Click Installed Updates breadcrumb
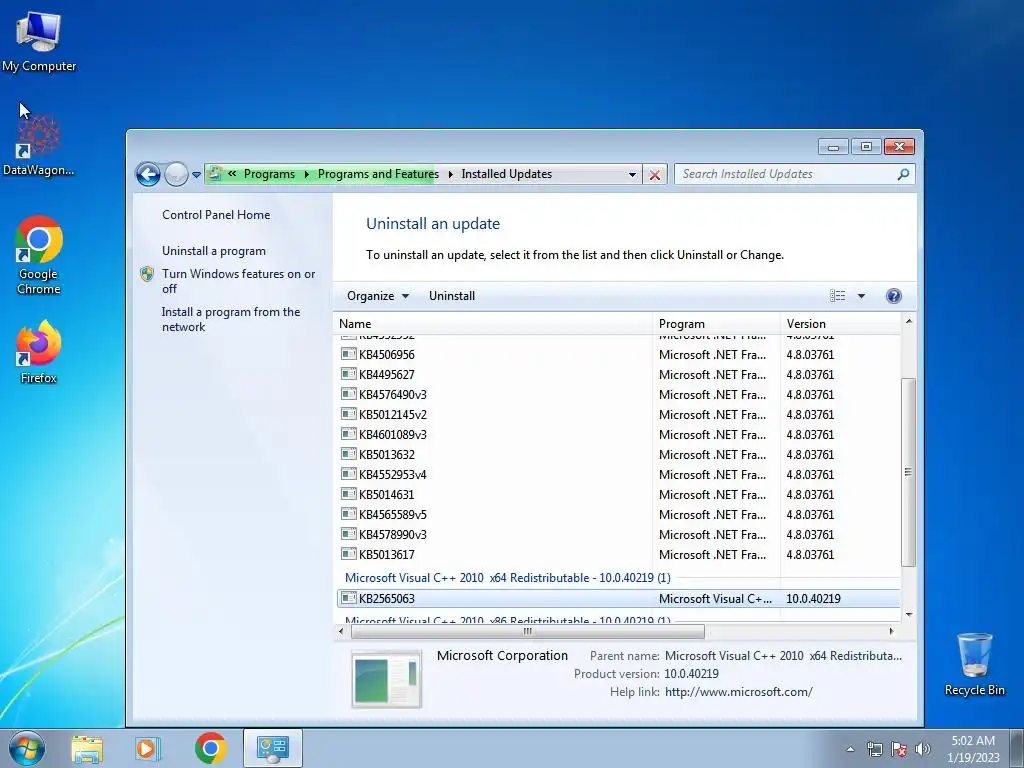 coord(506,174)
